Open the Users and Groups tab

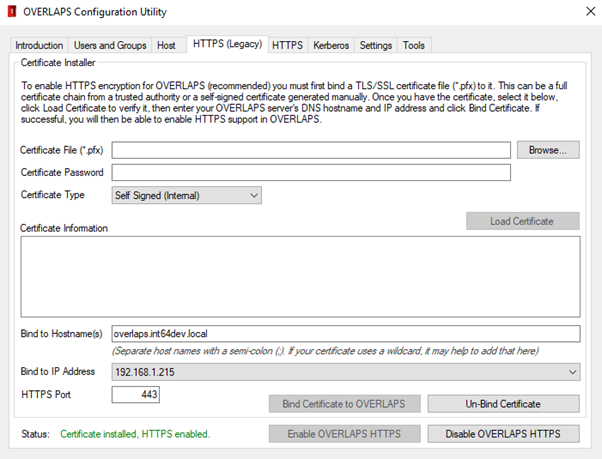(110, 45)
